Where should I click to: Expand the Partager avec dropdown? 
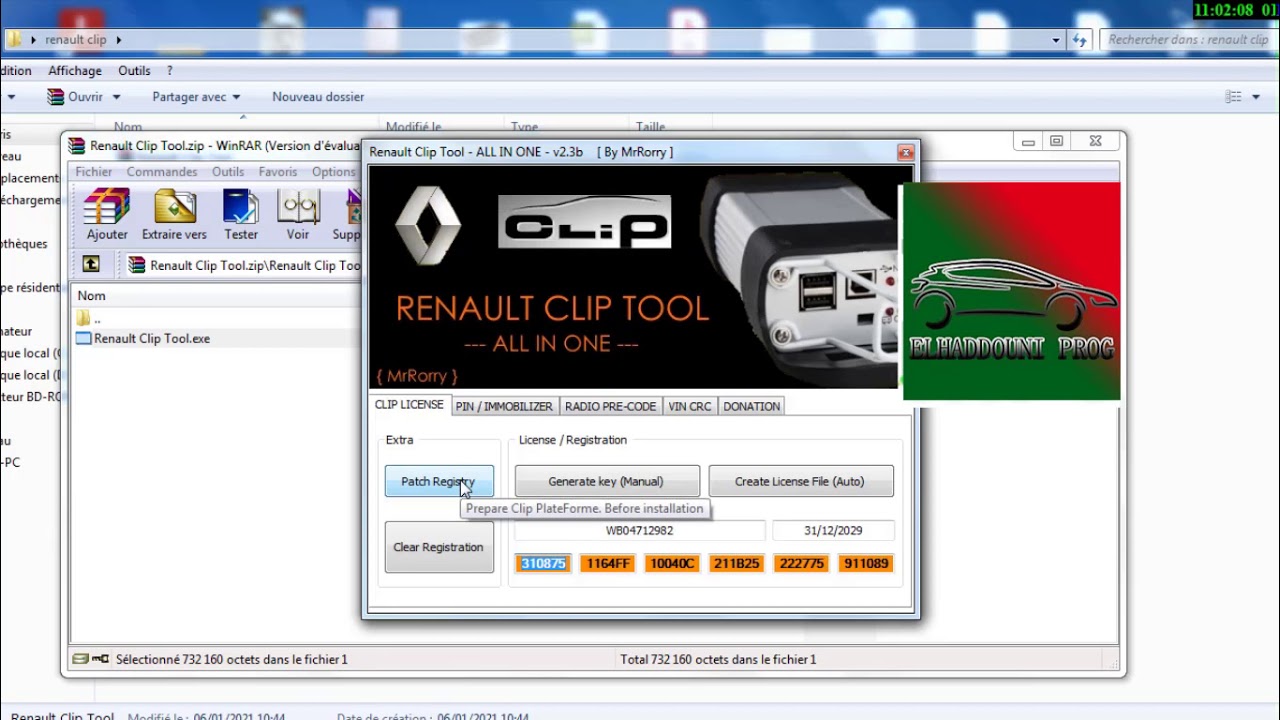(x=236, y=97)
